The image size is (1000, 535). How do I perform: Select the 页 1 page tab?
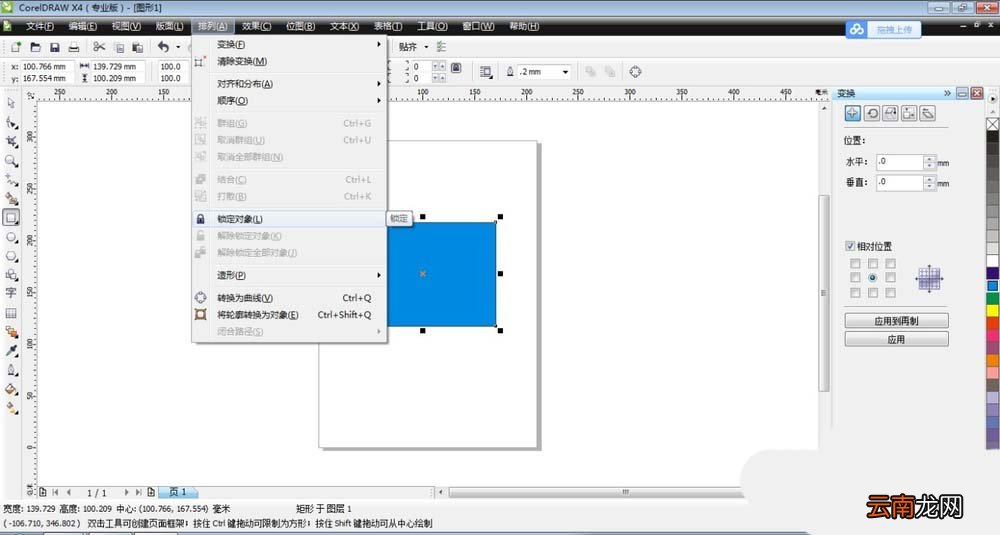pos(178,492)
